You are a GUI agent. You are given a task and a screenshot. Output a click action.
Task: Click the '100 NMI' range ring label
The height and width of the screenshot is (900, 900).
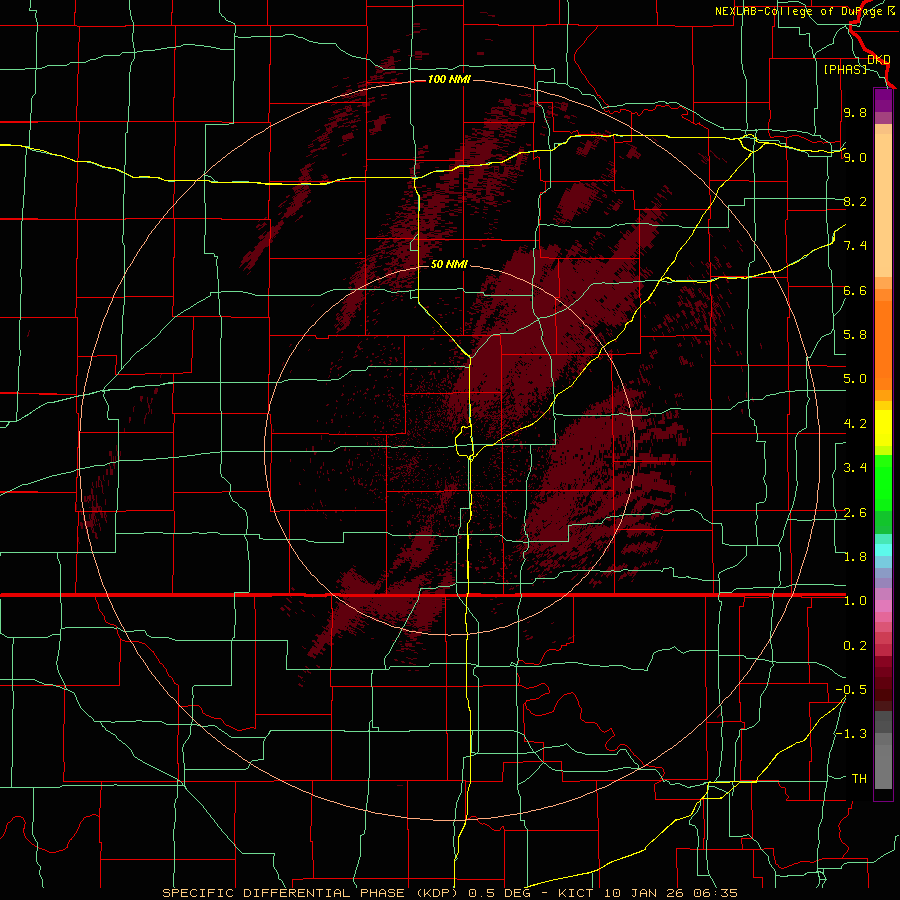(449, 79)
